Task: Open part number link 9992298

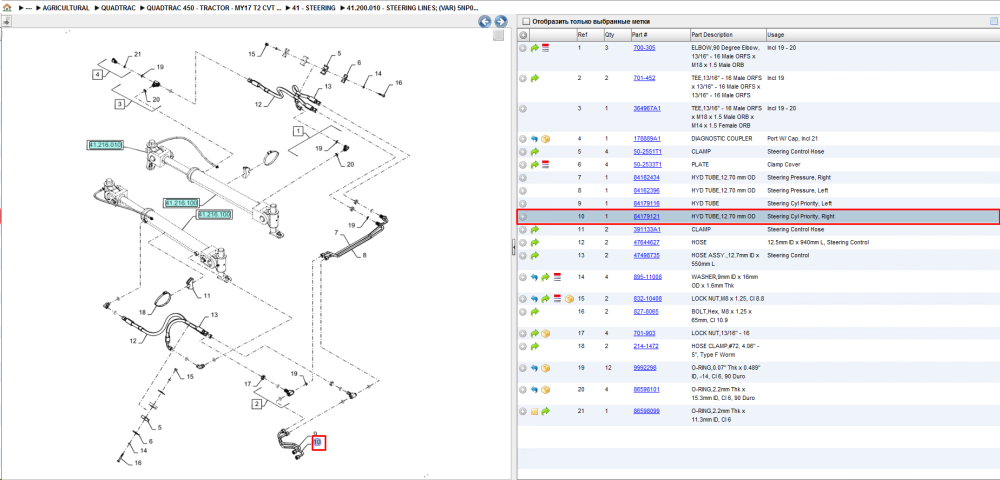Action: pyautogui.click(x=644, y=368)
